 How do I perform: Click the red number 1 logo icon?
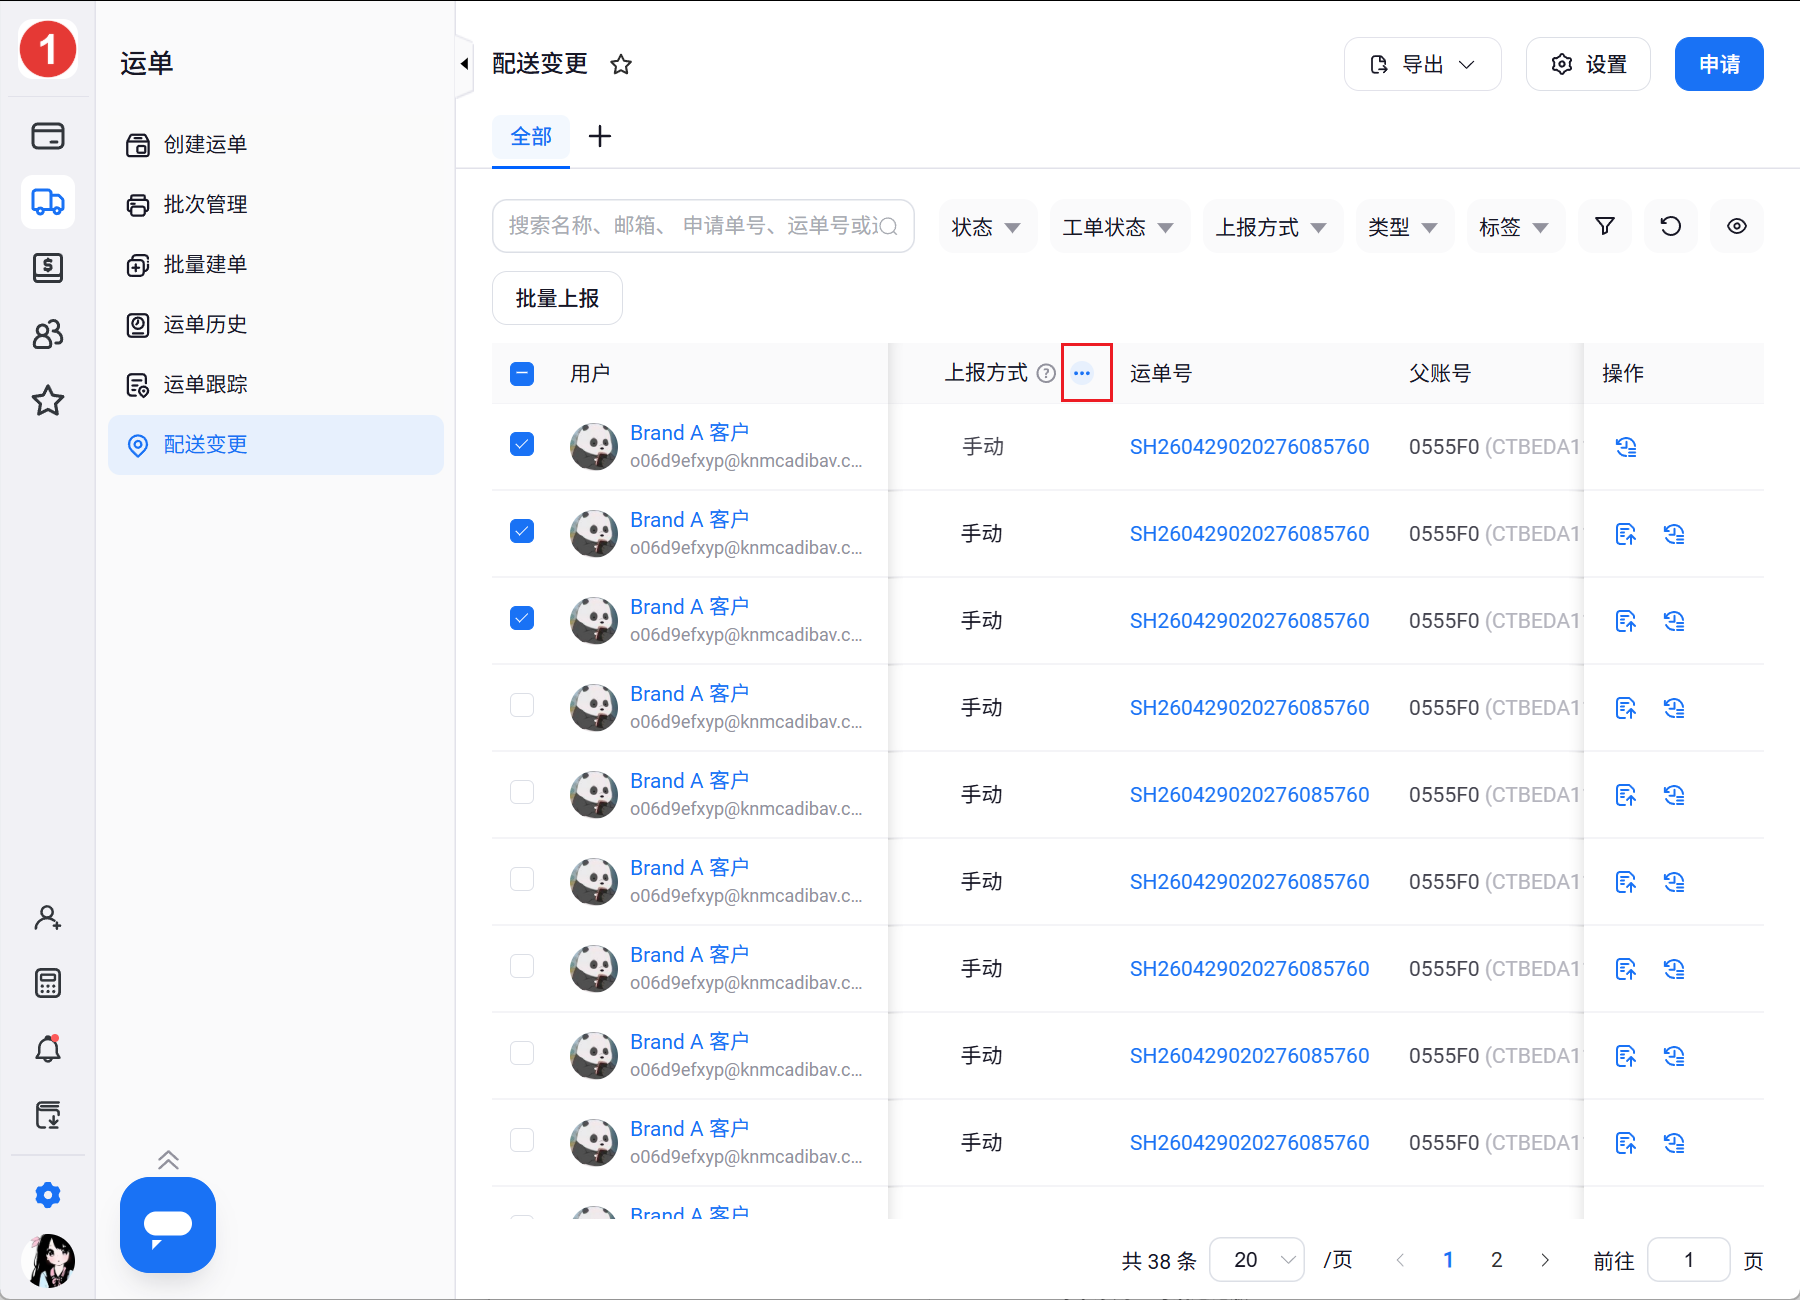(x=48, y=49)
